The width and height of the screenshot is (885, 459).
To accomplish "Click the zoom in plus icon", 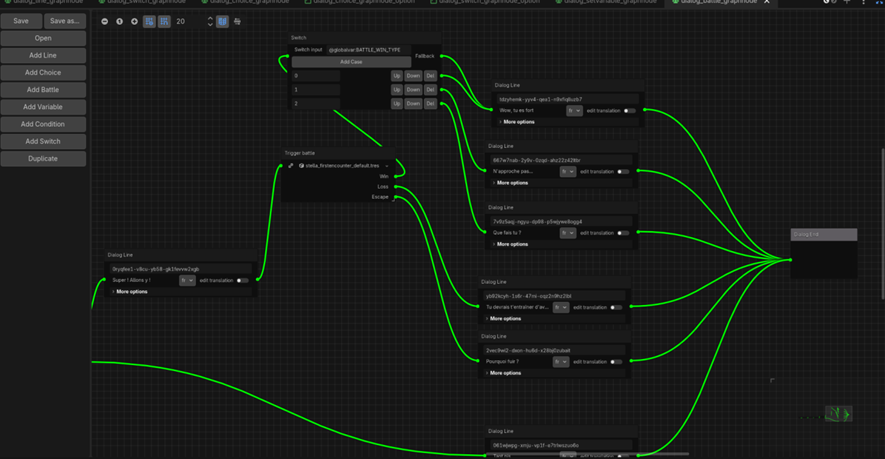I will pyautogui.click(x=134, y=21).
